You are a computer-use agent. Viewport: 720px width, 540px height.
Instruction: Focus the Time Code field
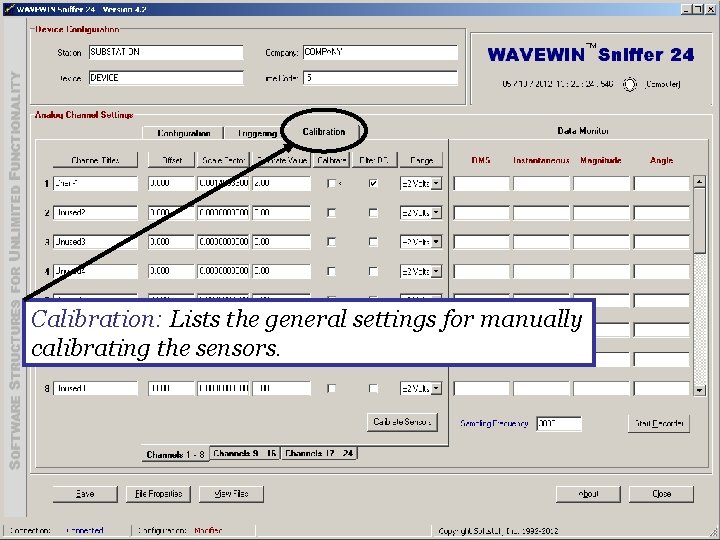click(x=380, y=78)
